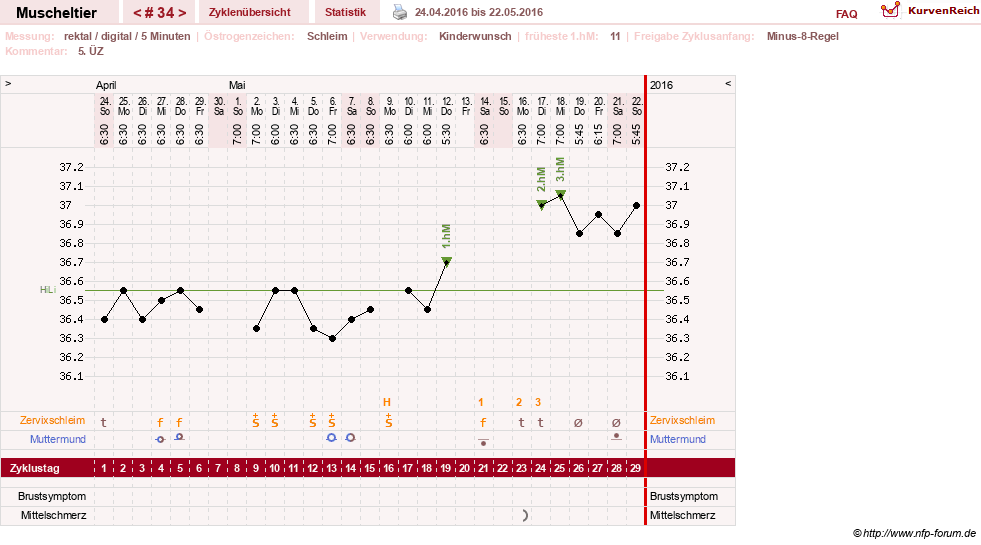Click the HLi coverline label

coord(48,290)
